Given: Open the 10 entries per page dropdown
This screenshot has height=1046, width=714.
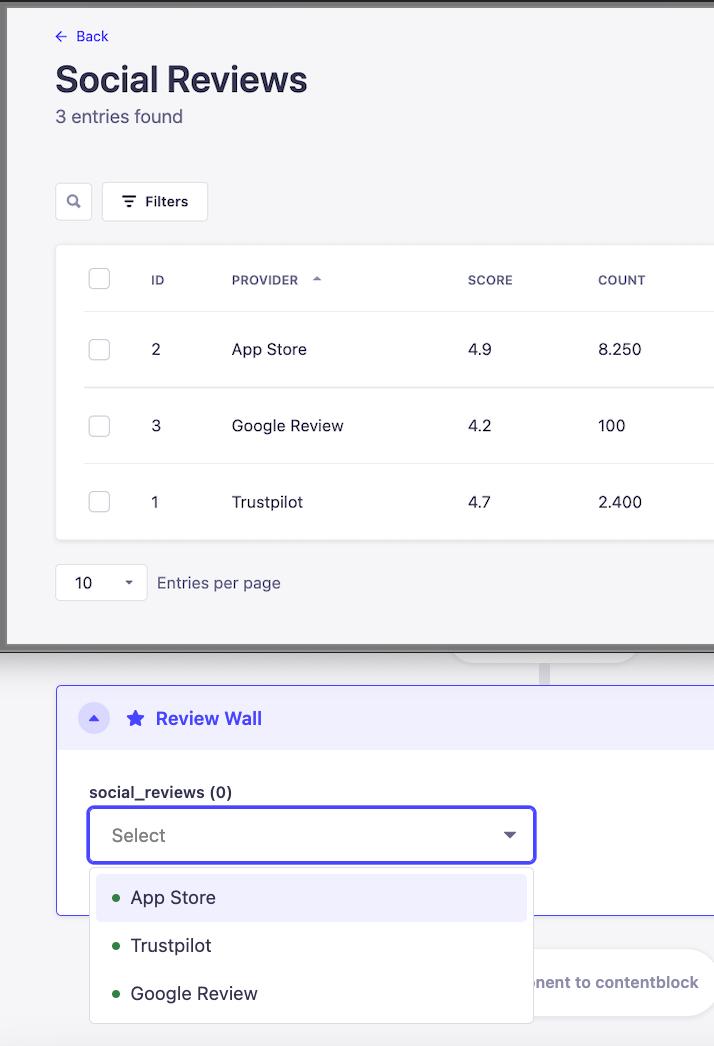Looking at the screenshot, I should 101,582.
